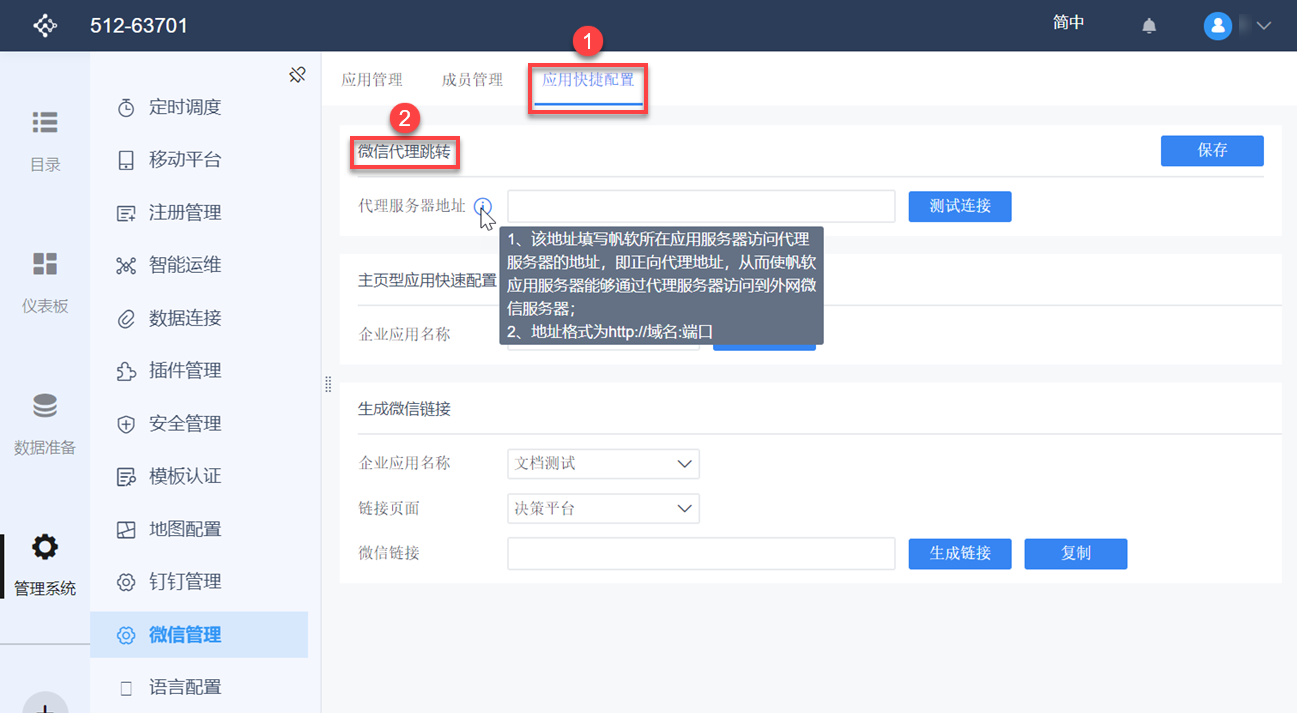Focus the 代理服务器地址 input field
The width and height of the screenshot is (1297, 713).
701,206
